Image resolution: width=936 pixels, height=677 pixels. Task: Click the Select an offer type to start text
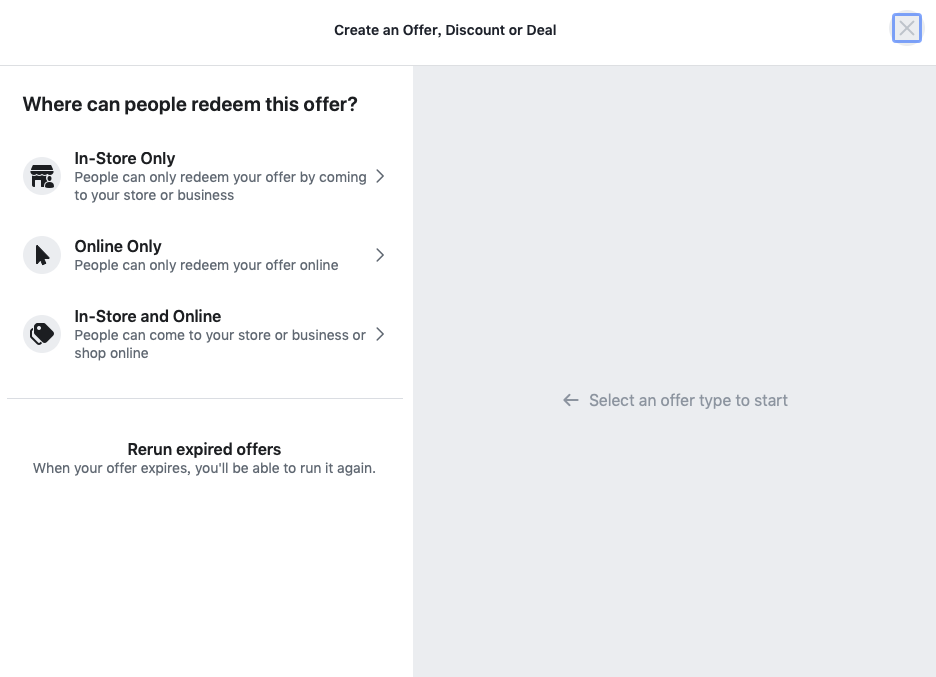coord(688,400)
